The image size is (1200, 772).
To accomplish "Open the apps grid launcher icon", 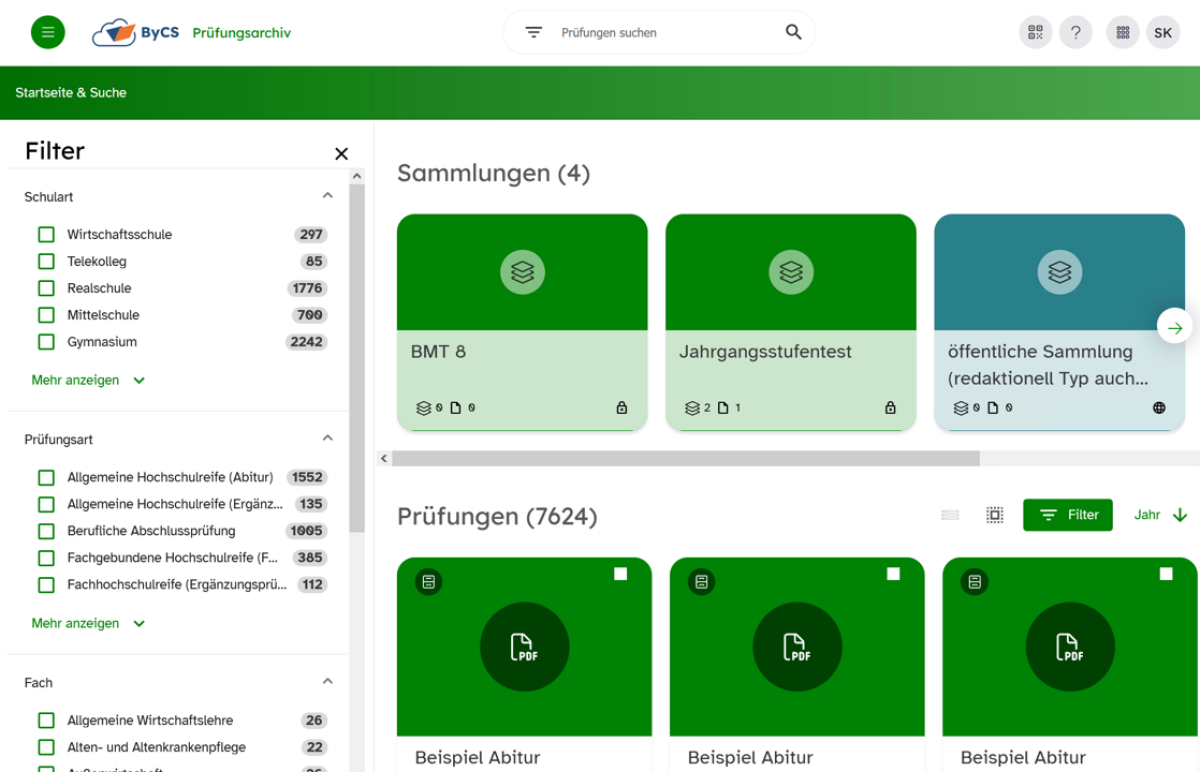I will click(1122, 33).
